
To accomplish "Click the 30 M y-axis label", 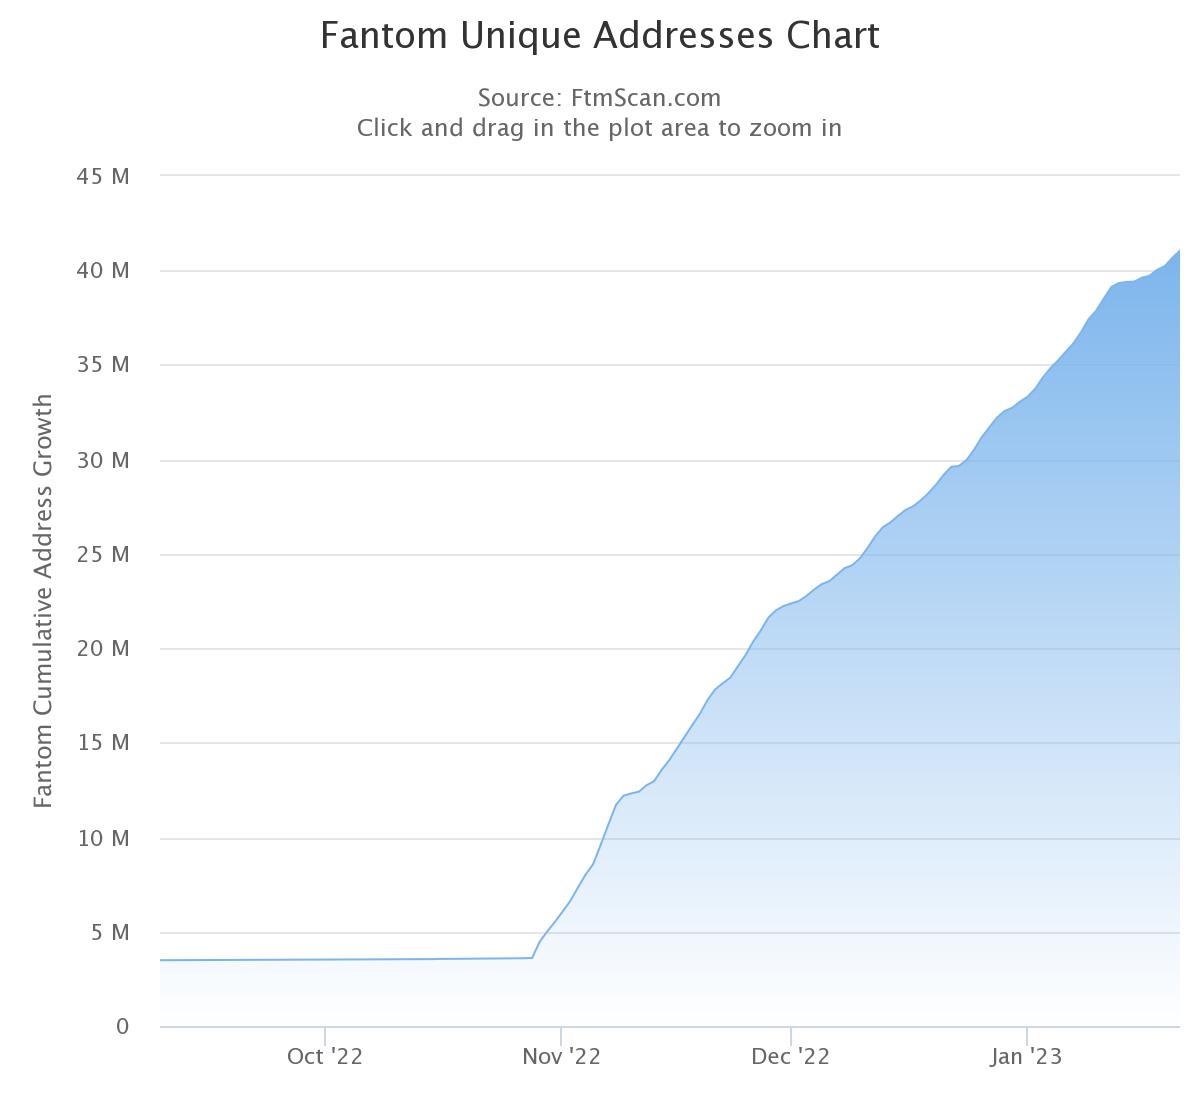I will click(x=103, y=461).
